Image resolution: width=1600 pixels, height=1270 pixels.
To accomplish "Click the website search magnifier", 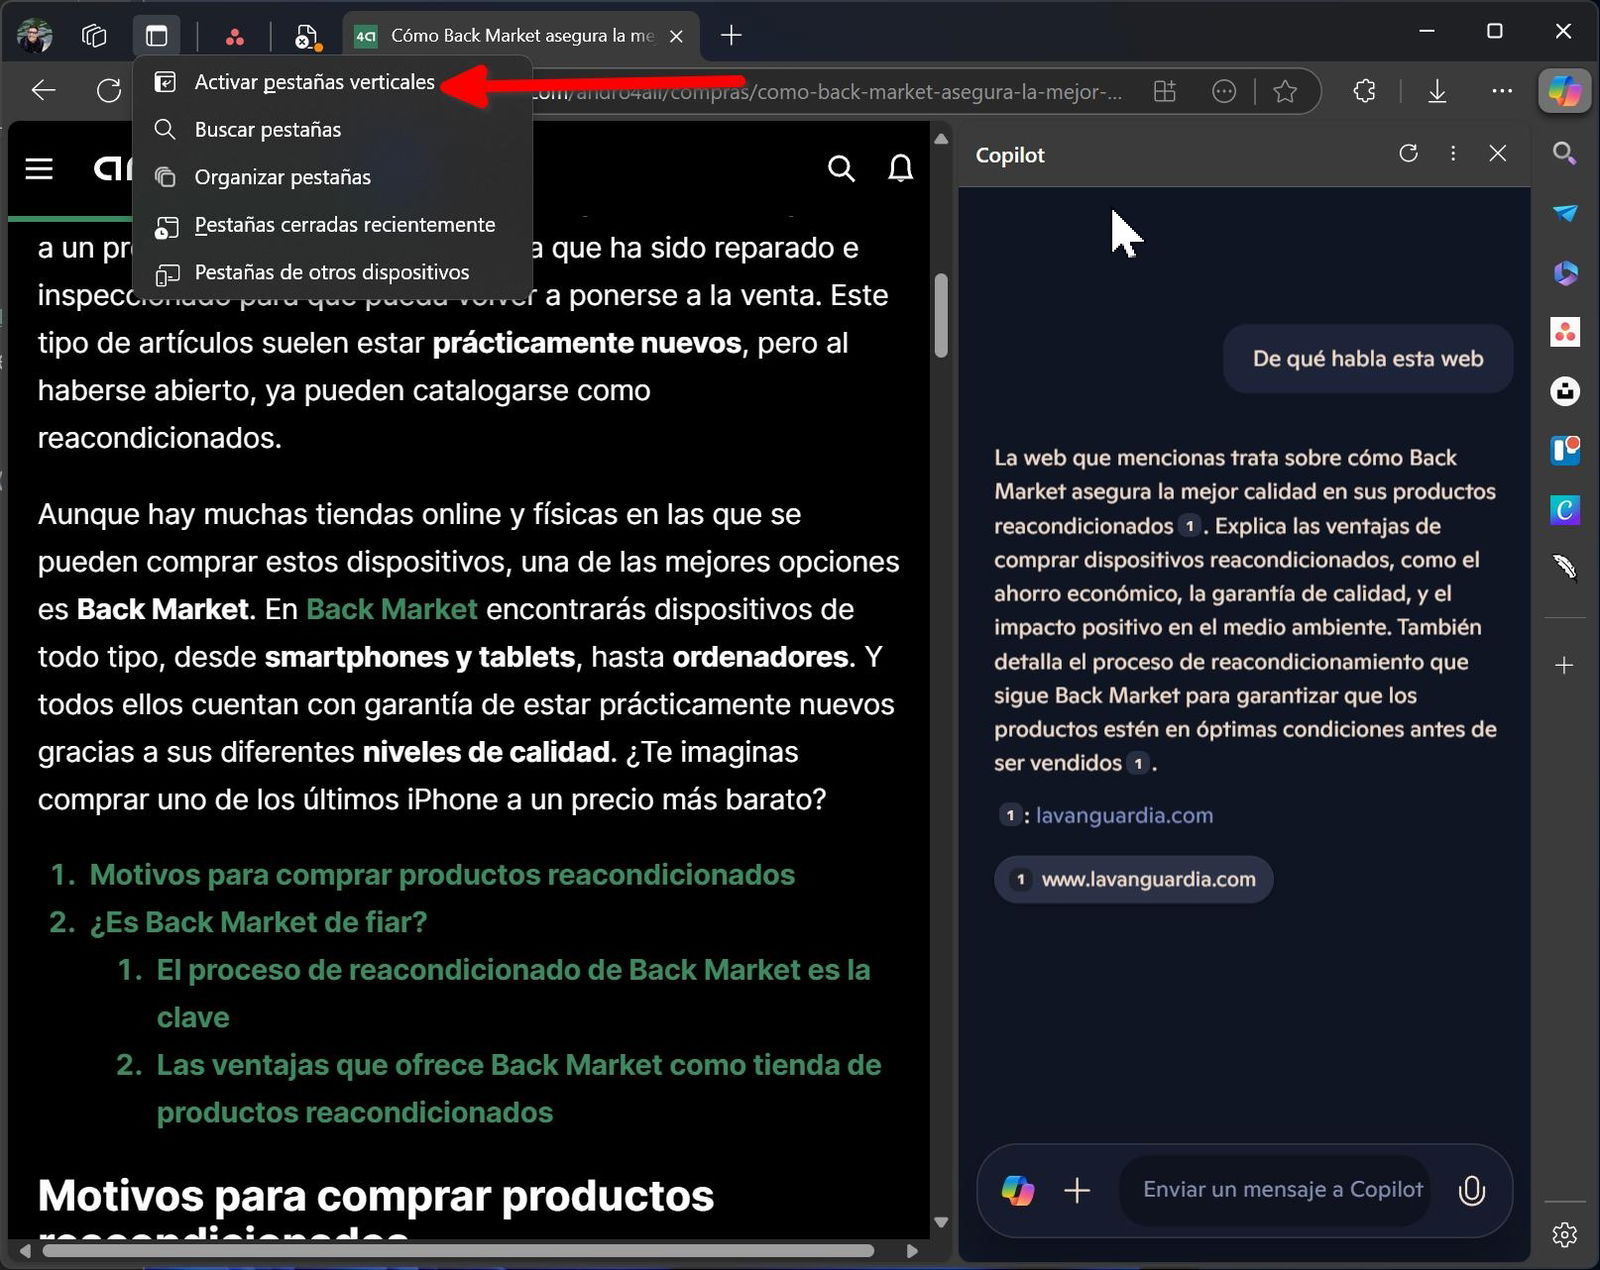I will point(842,169).
